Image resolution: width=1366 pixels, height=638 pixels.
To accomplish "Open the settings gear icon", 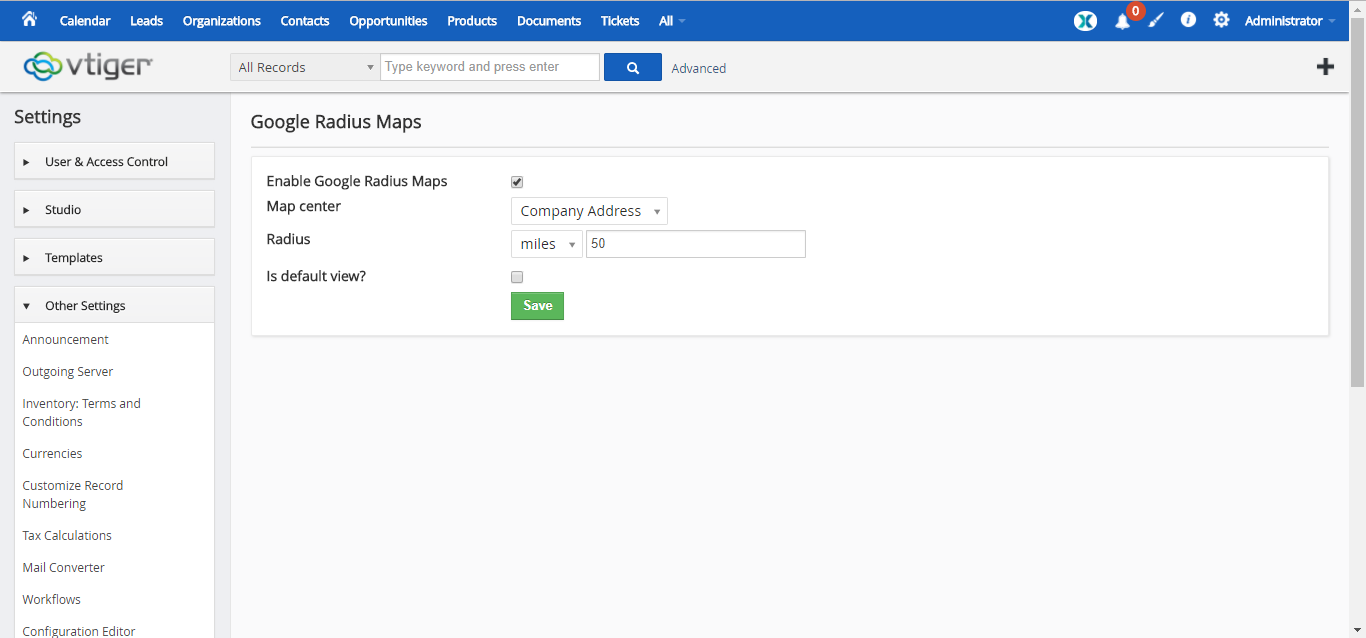I will (1221, 20).
